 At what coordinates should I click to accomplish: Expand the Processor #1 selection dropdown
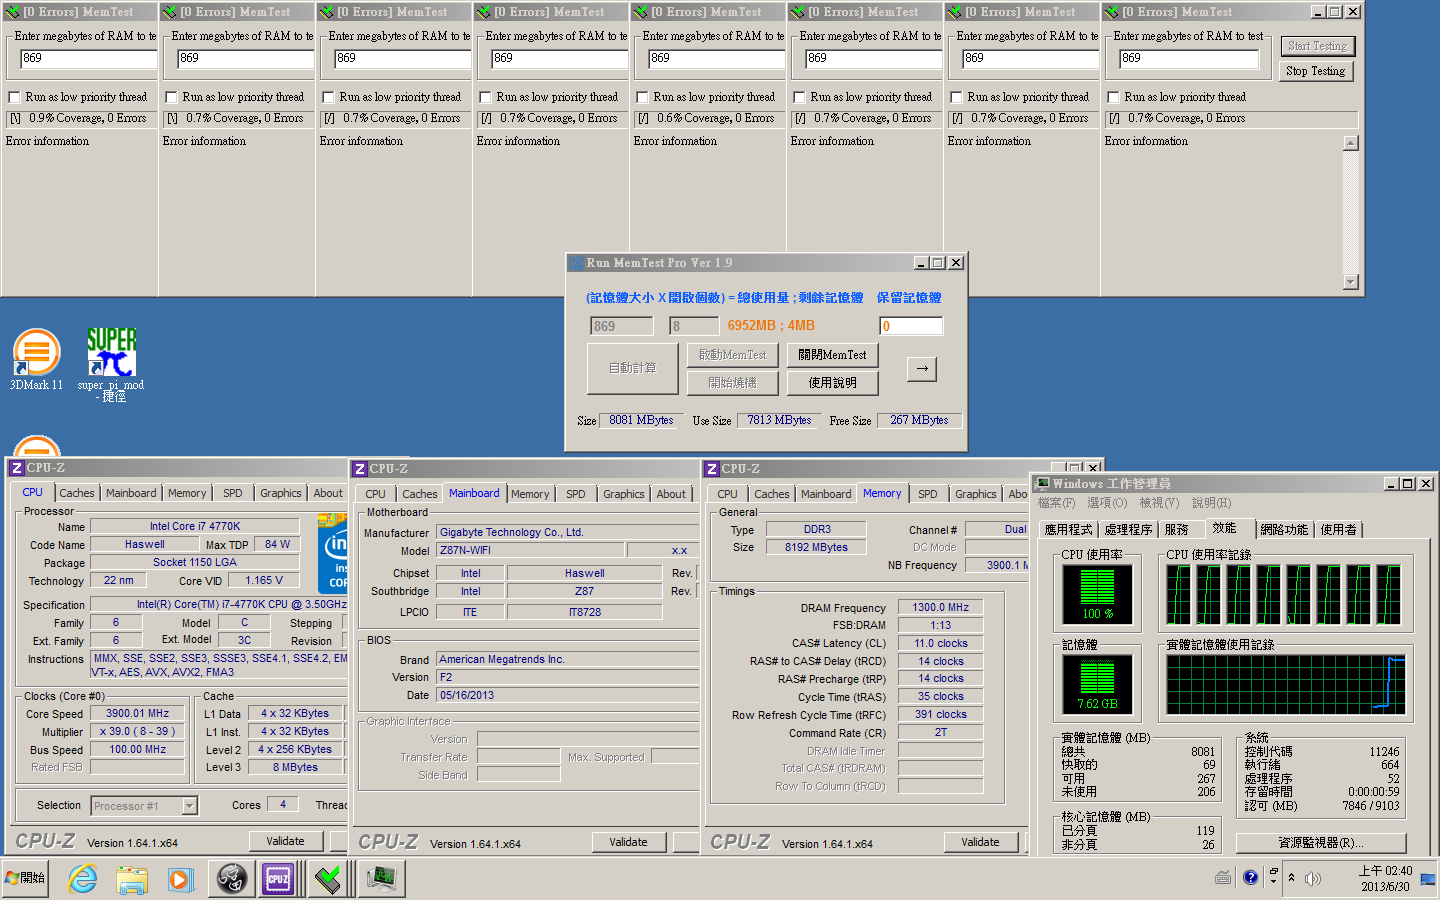tap(190, 806)
